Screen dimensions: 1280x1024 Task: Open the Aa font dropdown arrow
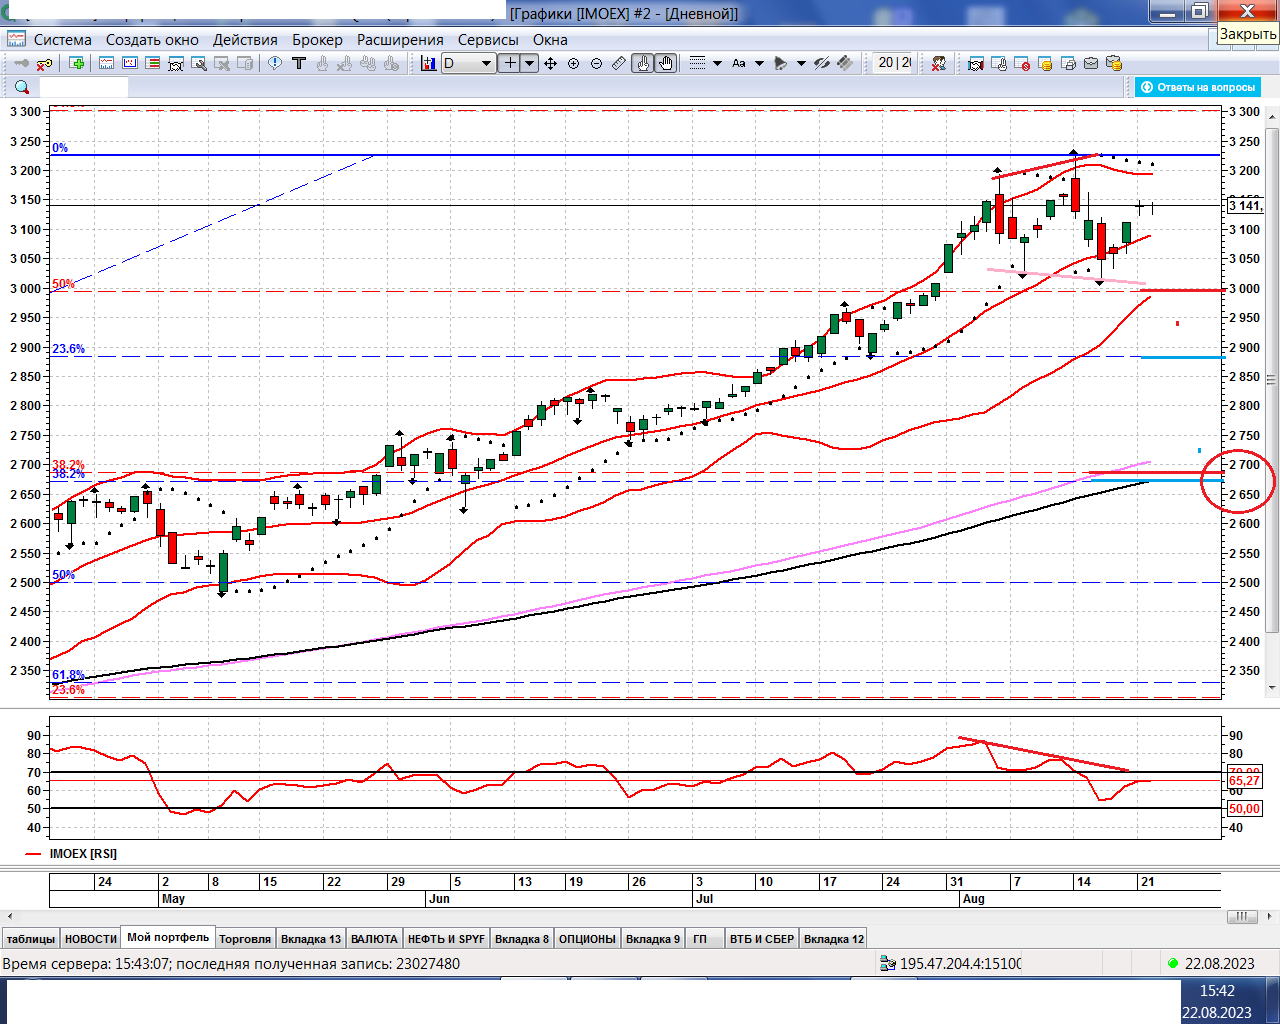[759, 63]
